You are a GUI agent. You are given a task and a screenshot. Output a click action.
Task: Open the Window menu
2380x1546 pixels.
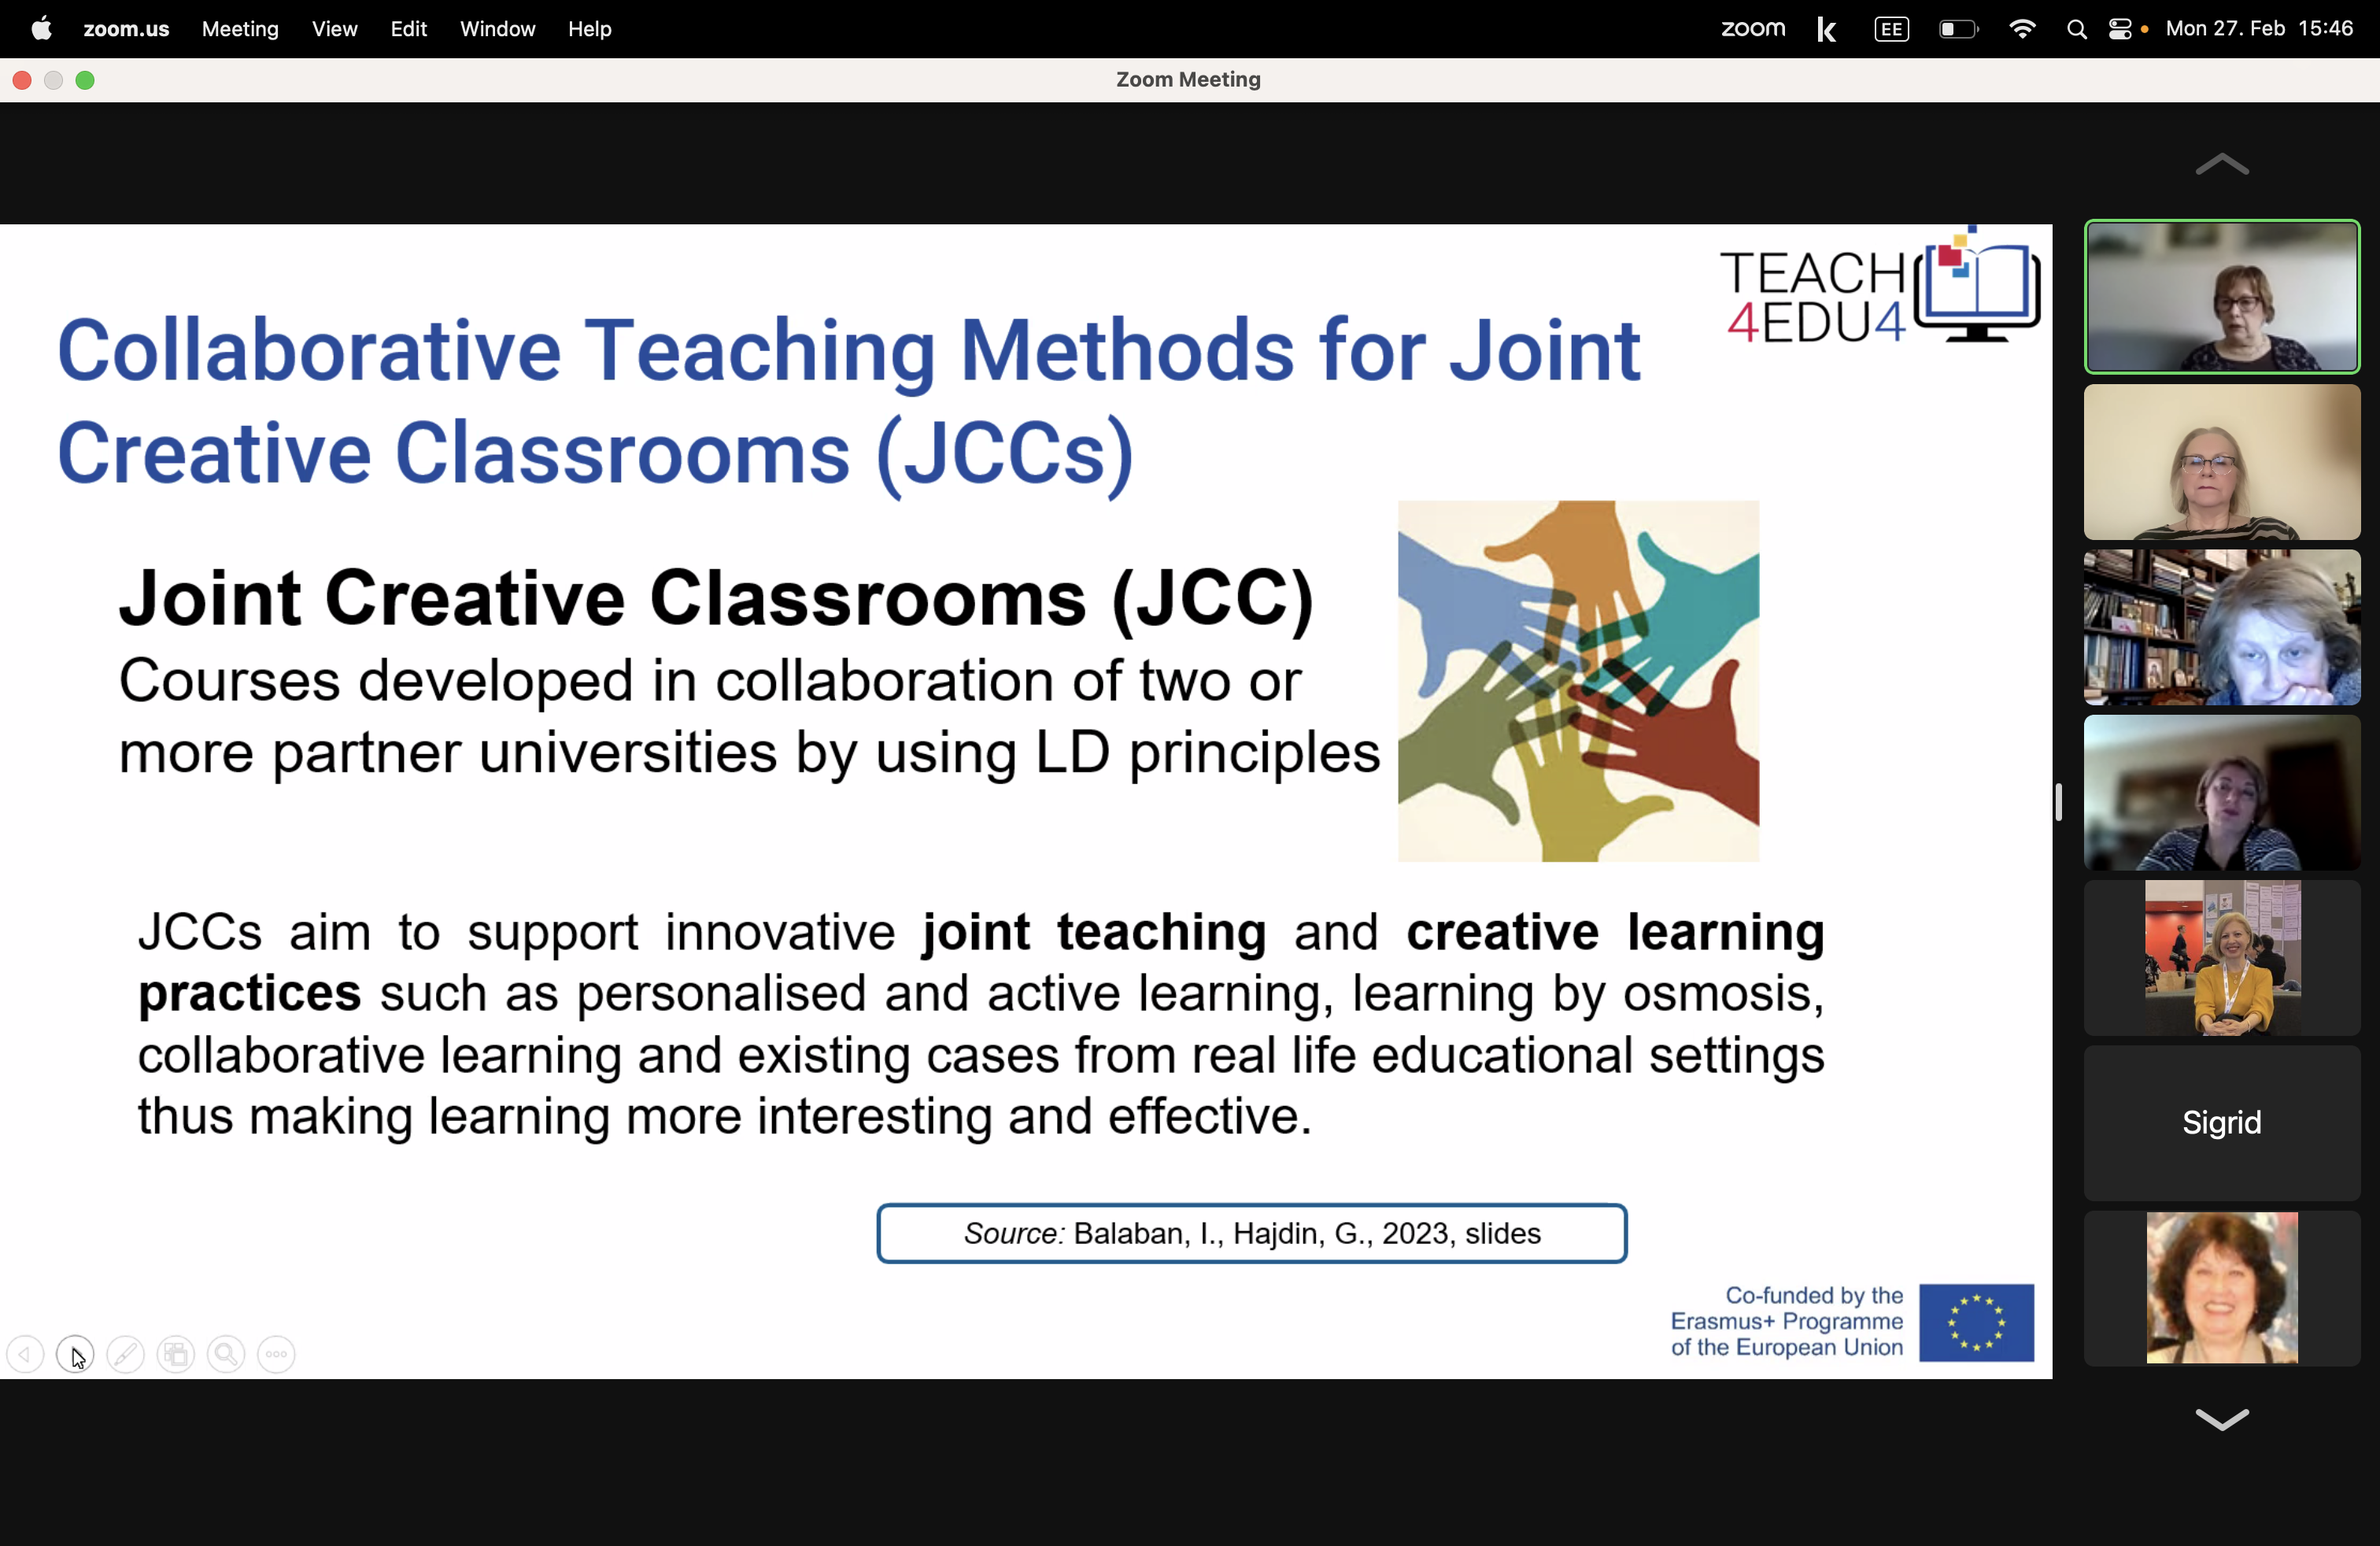click(497, 29)
